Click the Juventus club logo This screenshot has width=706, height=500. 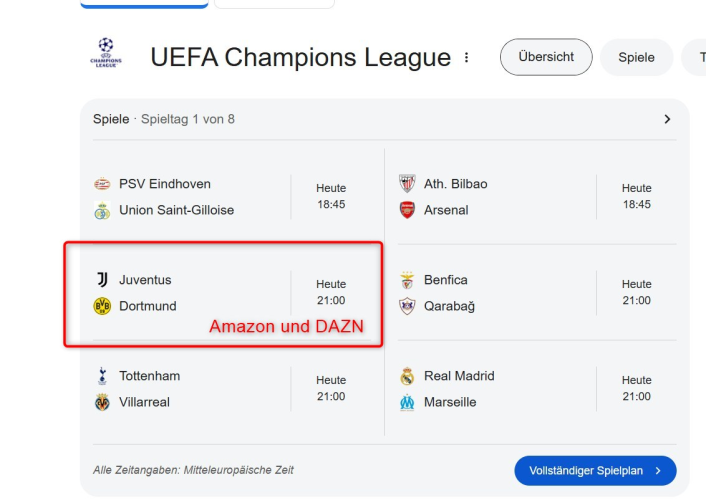pos(102,280)
